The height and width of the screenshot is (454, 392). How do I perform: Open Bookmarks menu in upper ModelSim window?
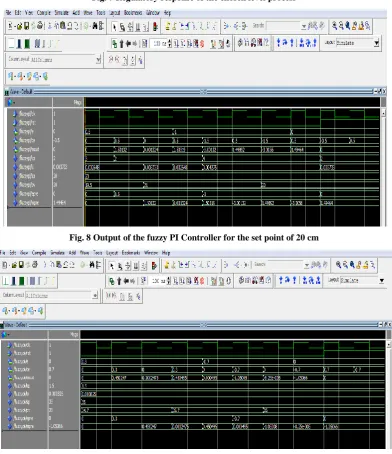tap(133, 13)
